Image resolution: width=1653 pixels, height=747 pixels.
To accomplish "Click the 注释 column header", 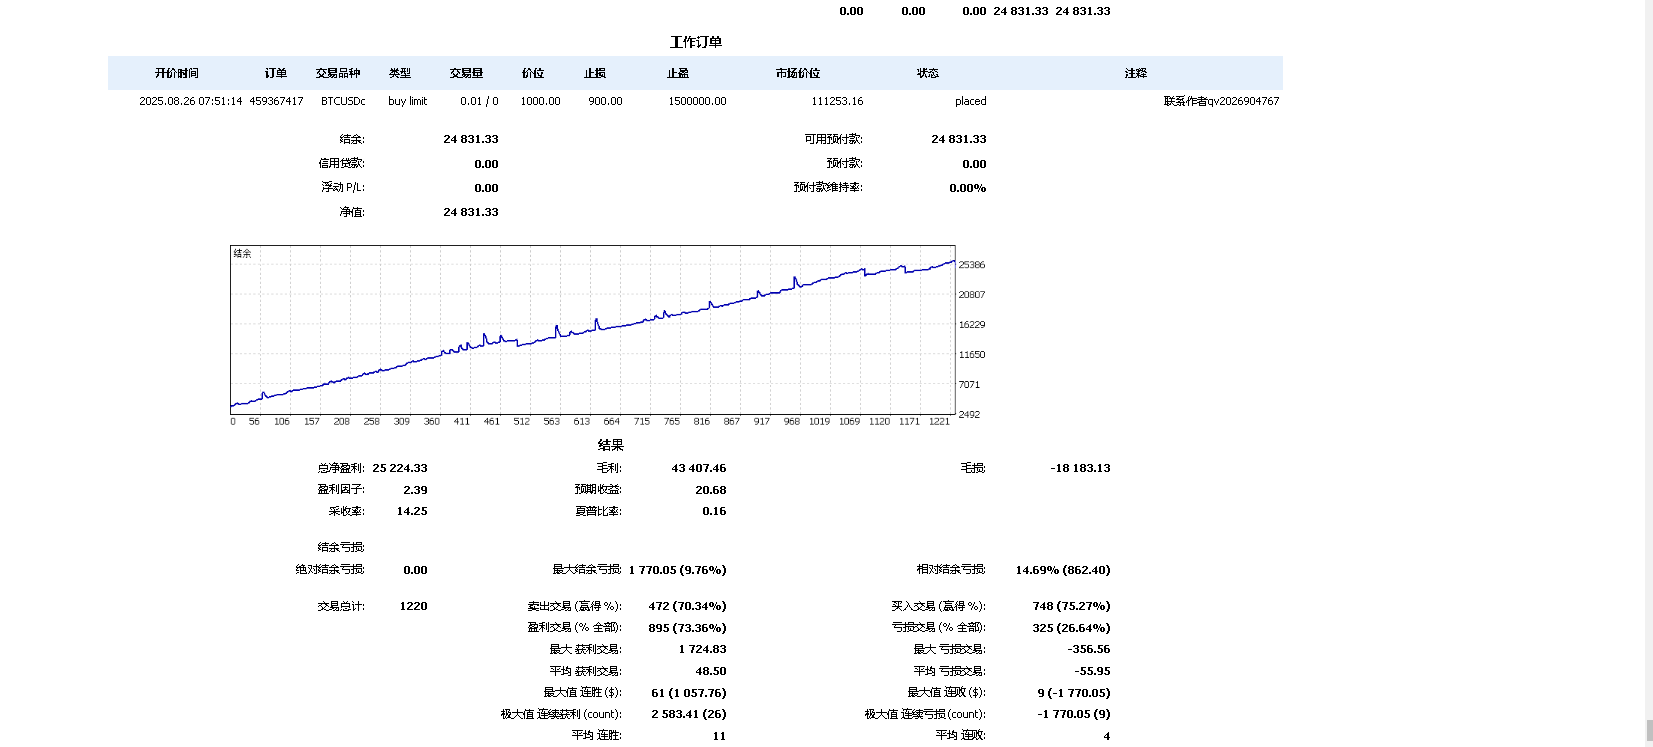I will [x=1136, y=73].
